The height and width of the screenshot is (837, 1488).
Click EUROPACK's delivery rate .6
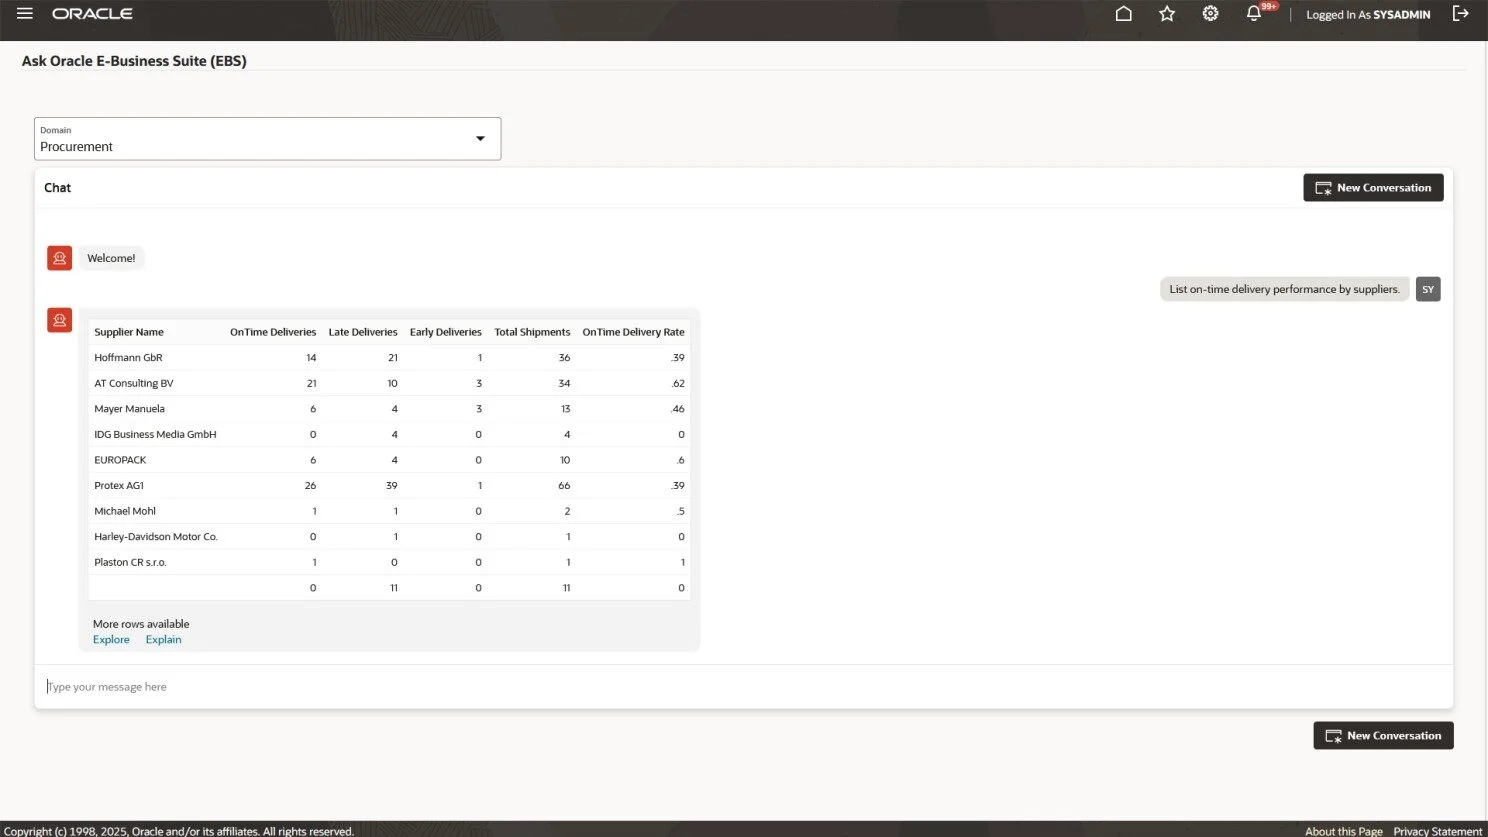tap(681, 460)
